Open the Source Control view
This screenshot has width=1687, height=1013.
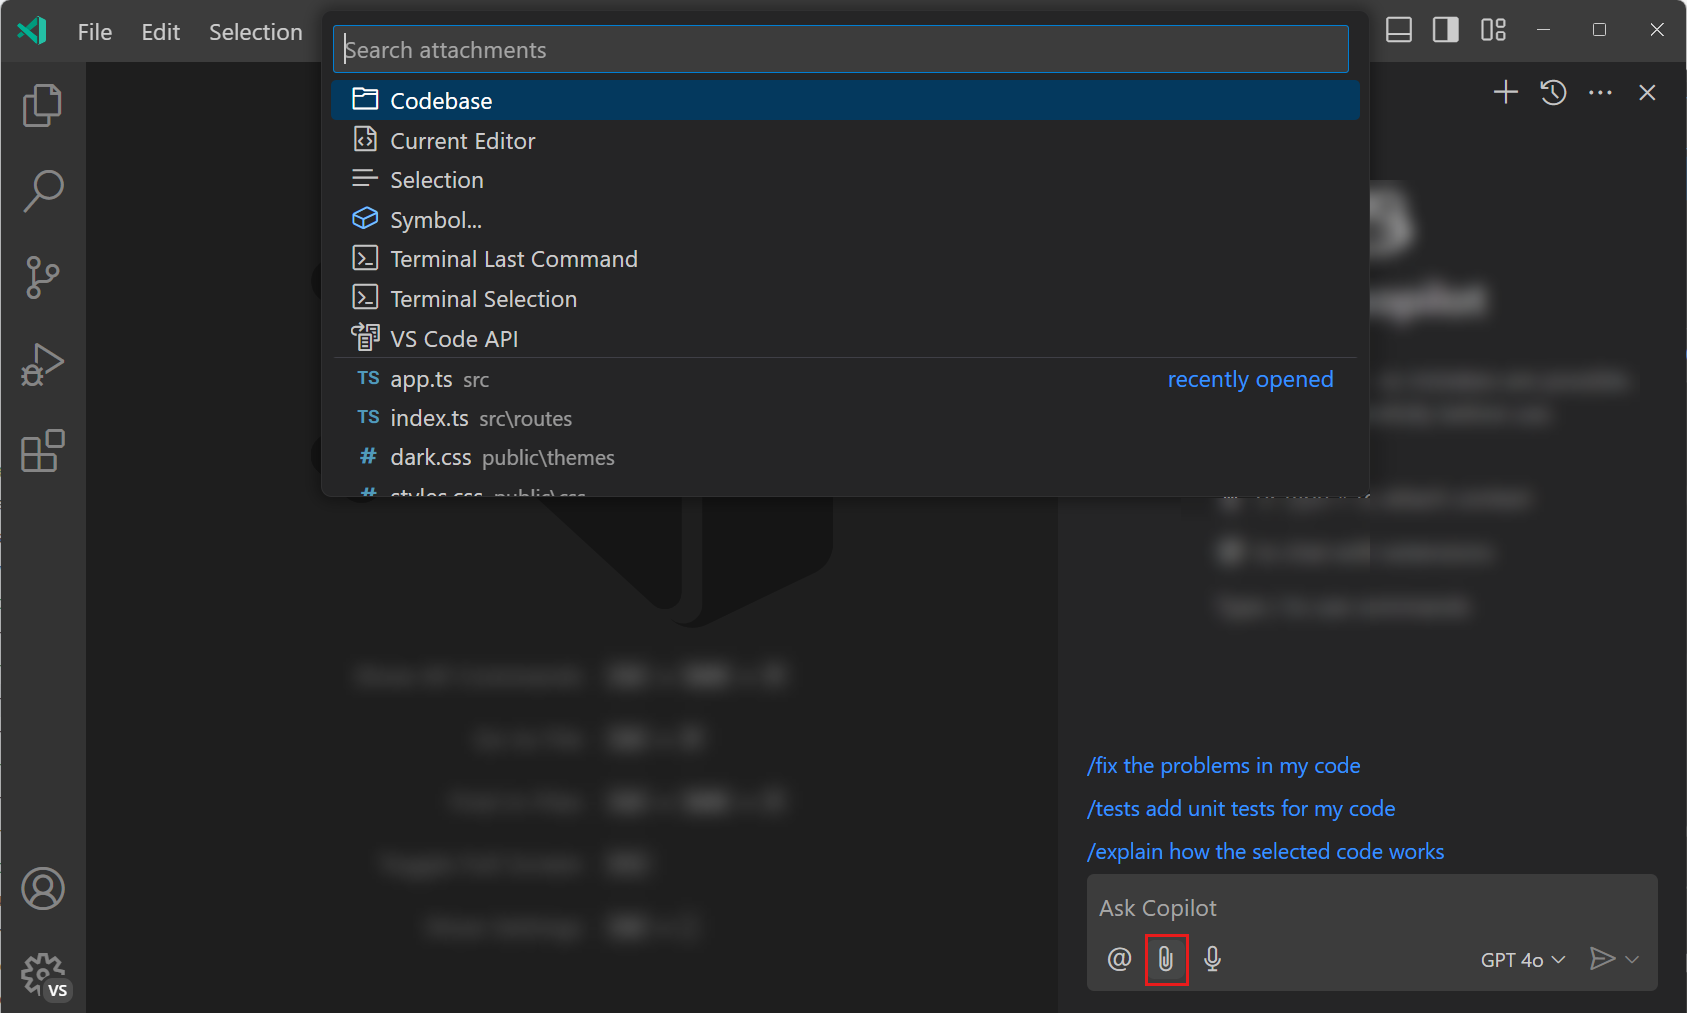coord(42,277)
